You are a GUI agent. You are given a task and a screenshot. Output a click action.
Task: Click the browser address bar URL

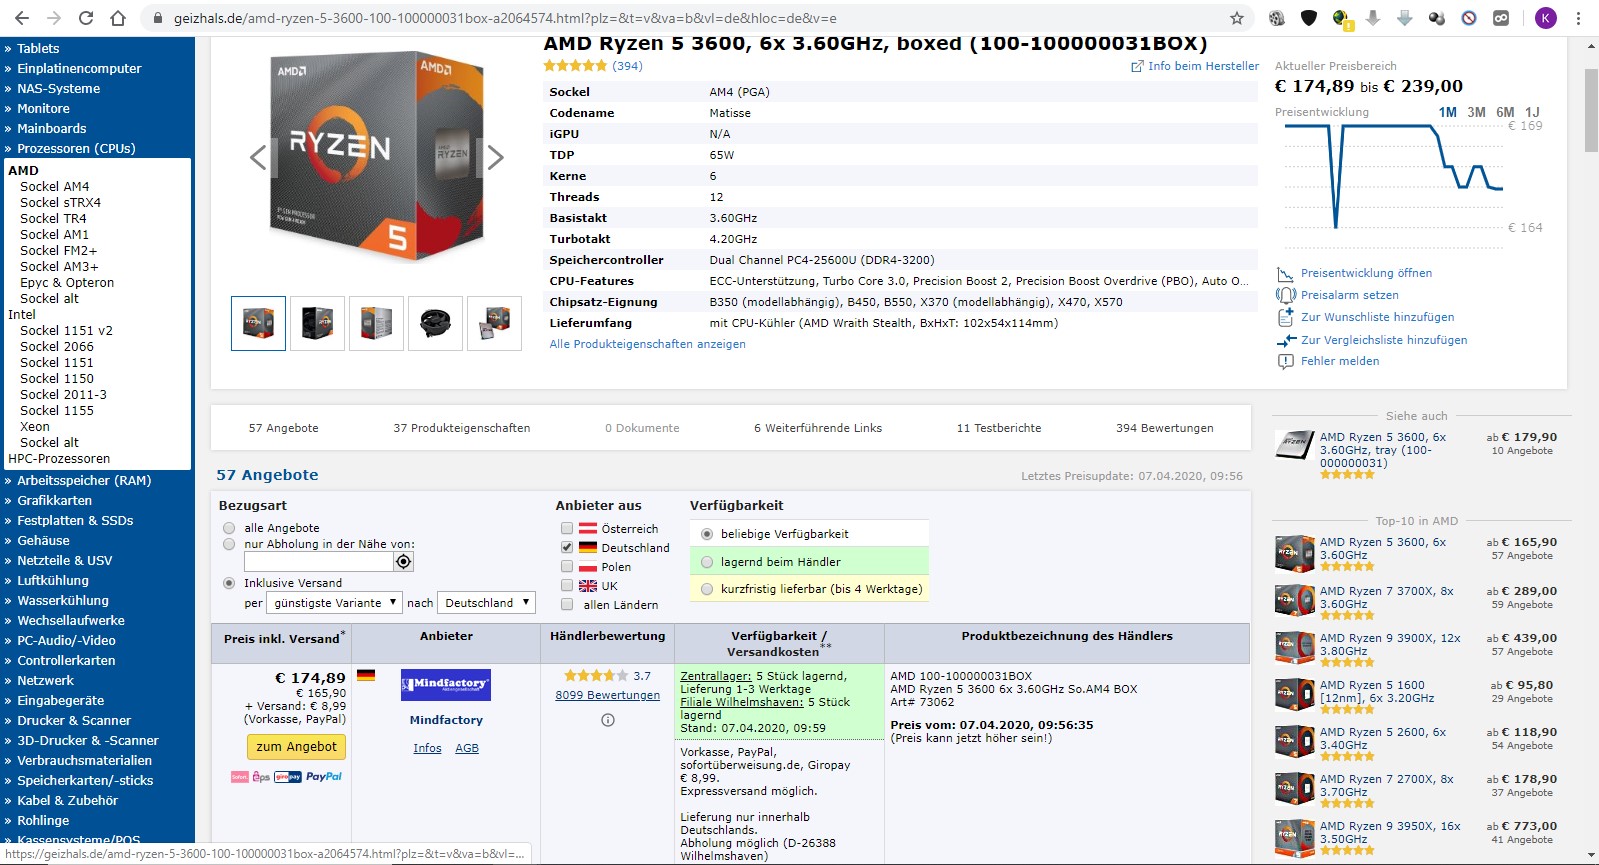coord(505,18)
